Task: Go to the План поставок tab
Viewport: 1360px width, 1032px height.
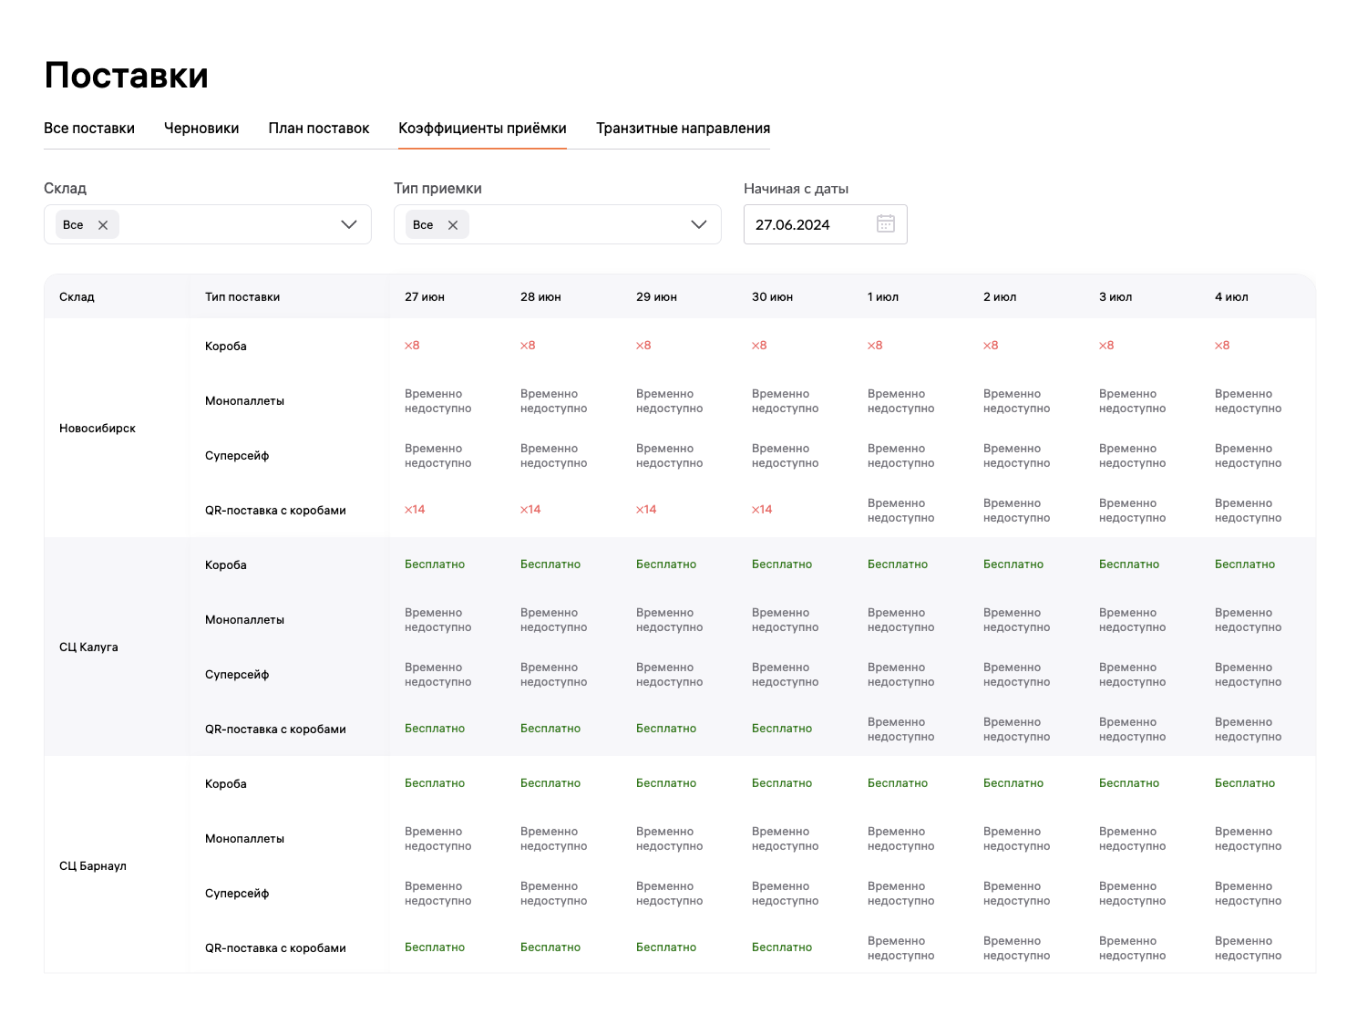Action: [x=319, y=128]
